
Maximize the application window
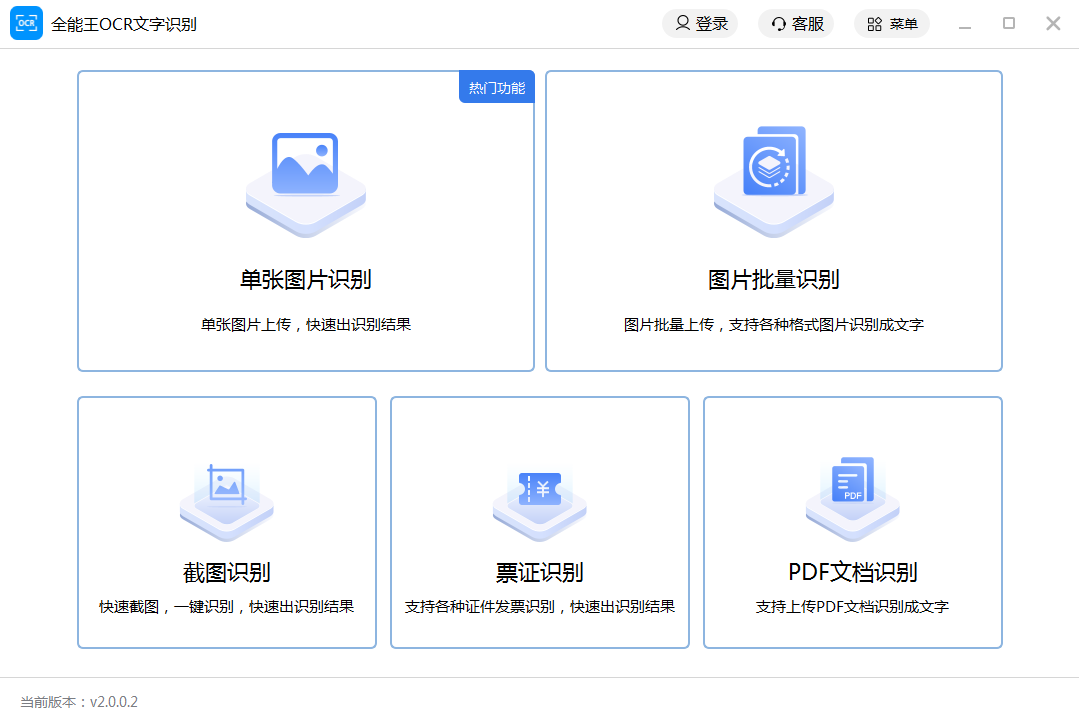pyautogui.click(x=1009, y=24)
